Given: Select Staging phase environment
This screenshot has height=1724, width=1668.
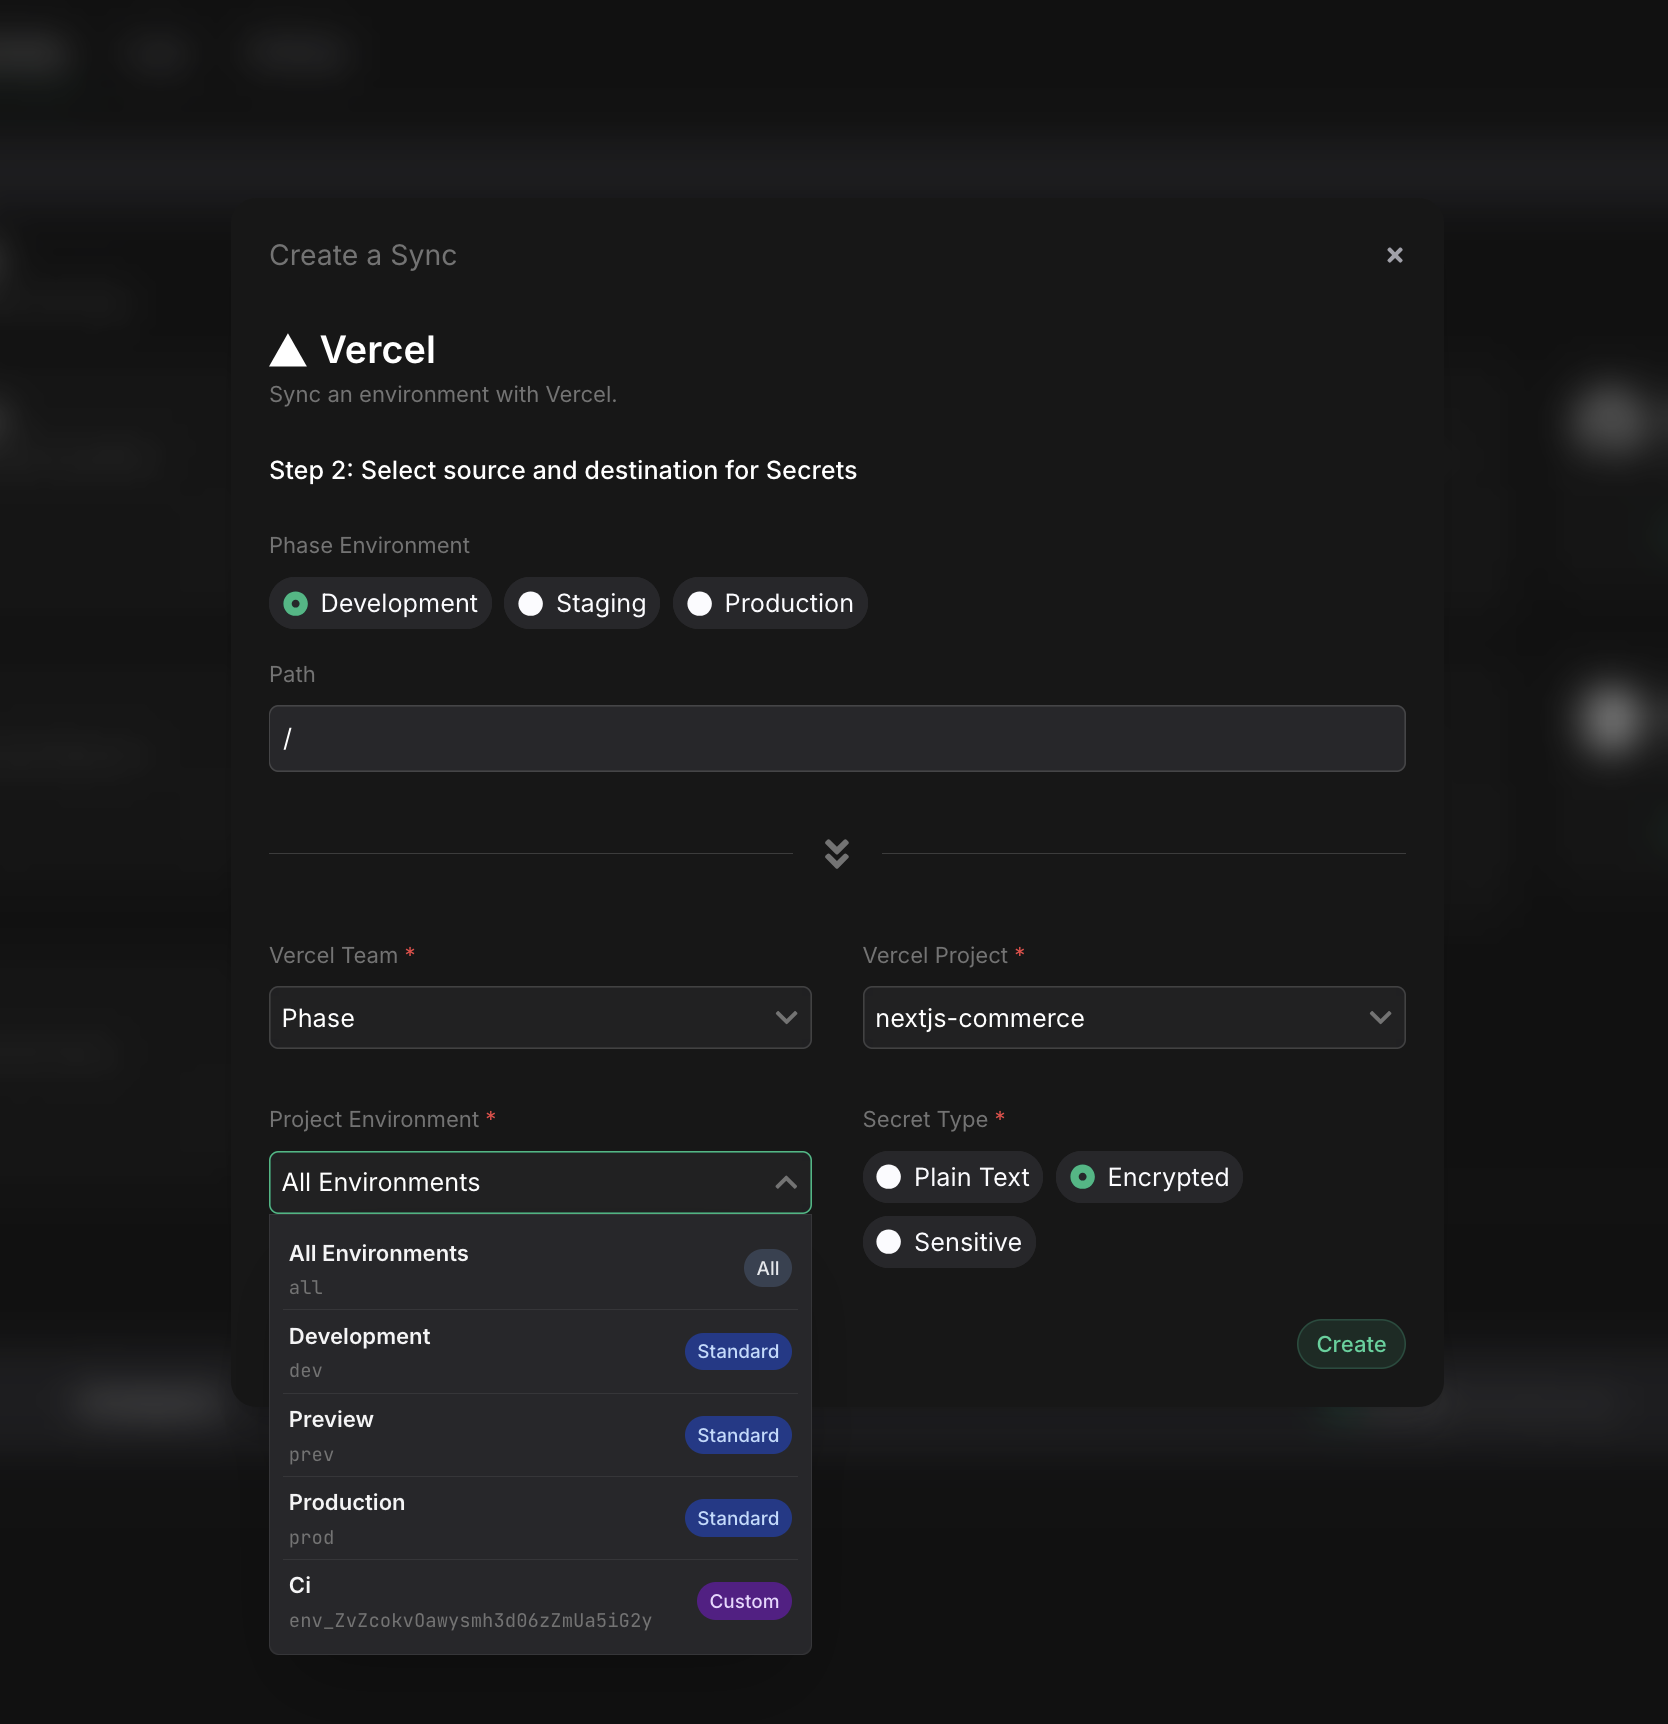Looking at the screenshot, I should tap(582, 603).
